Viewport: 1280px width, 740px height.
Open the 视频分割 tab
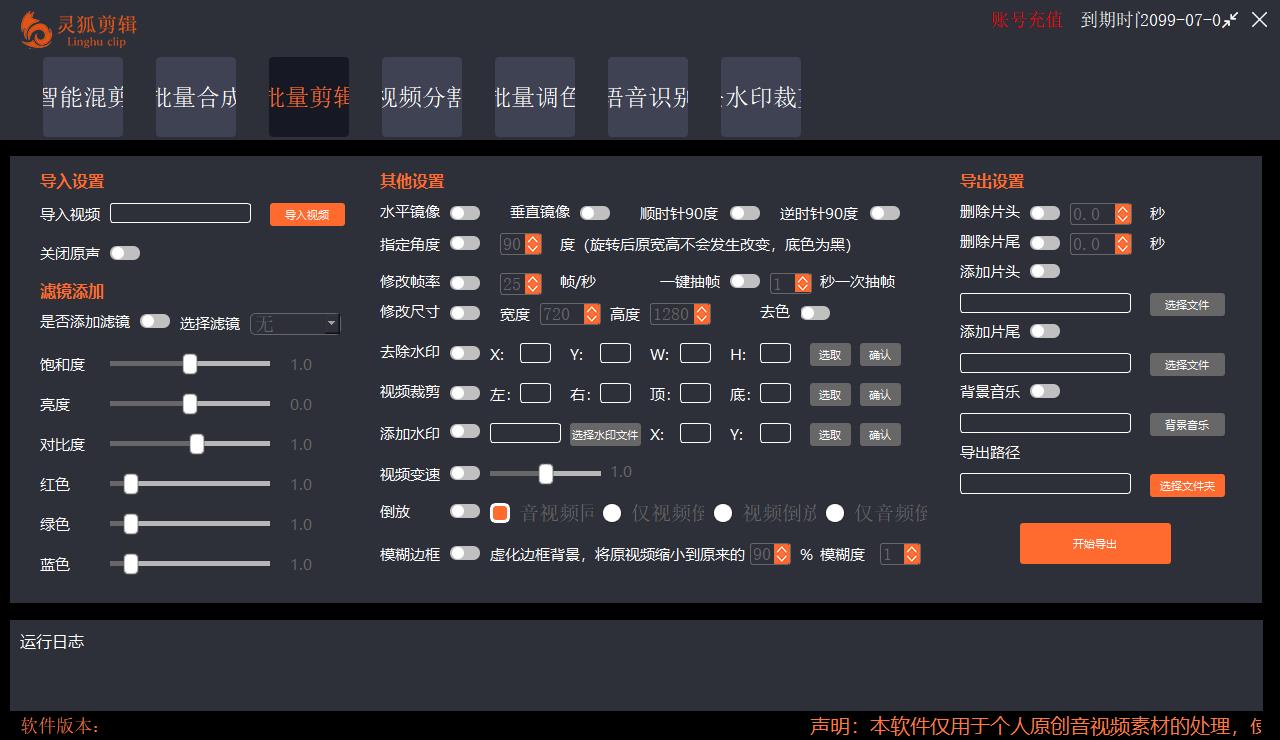tap(422, 96)
